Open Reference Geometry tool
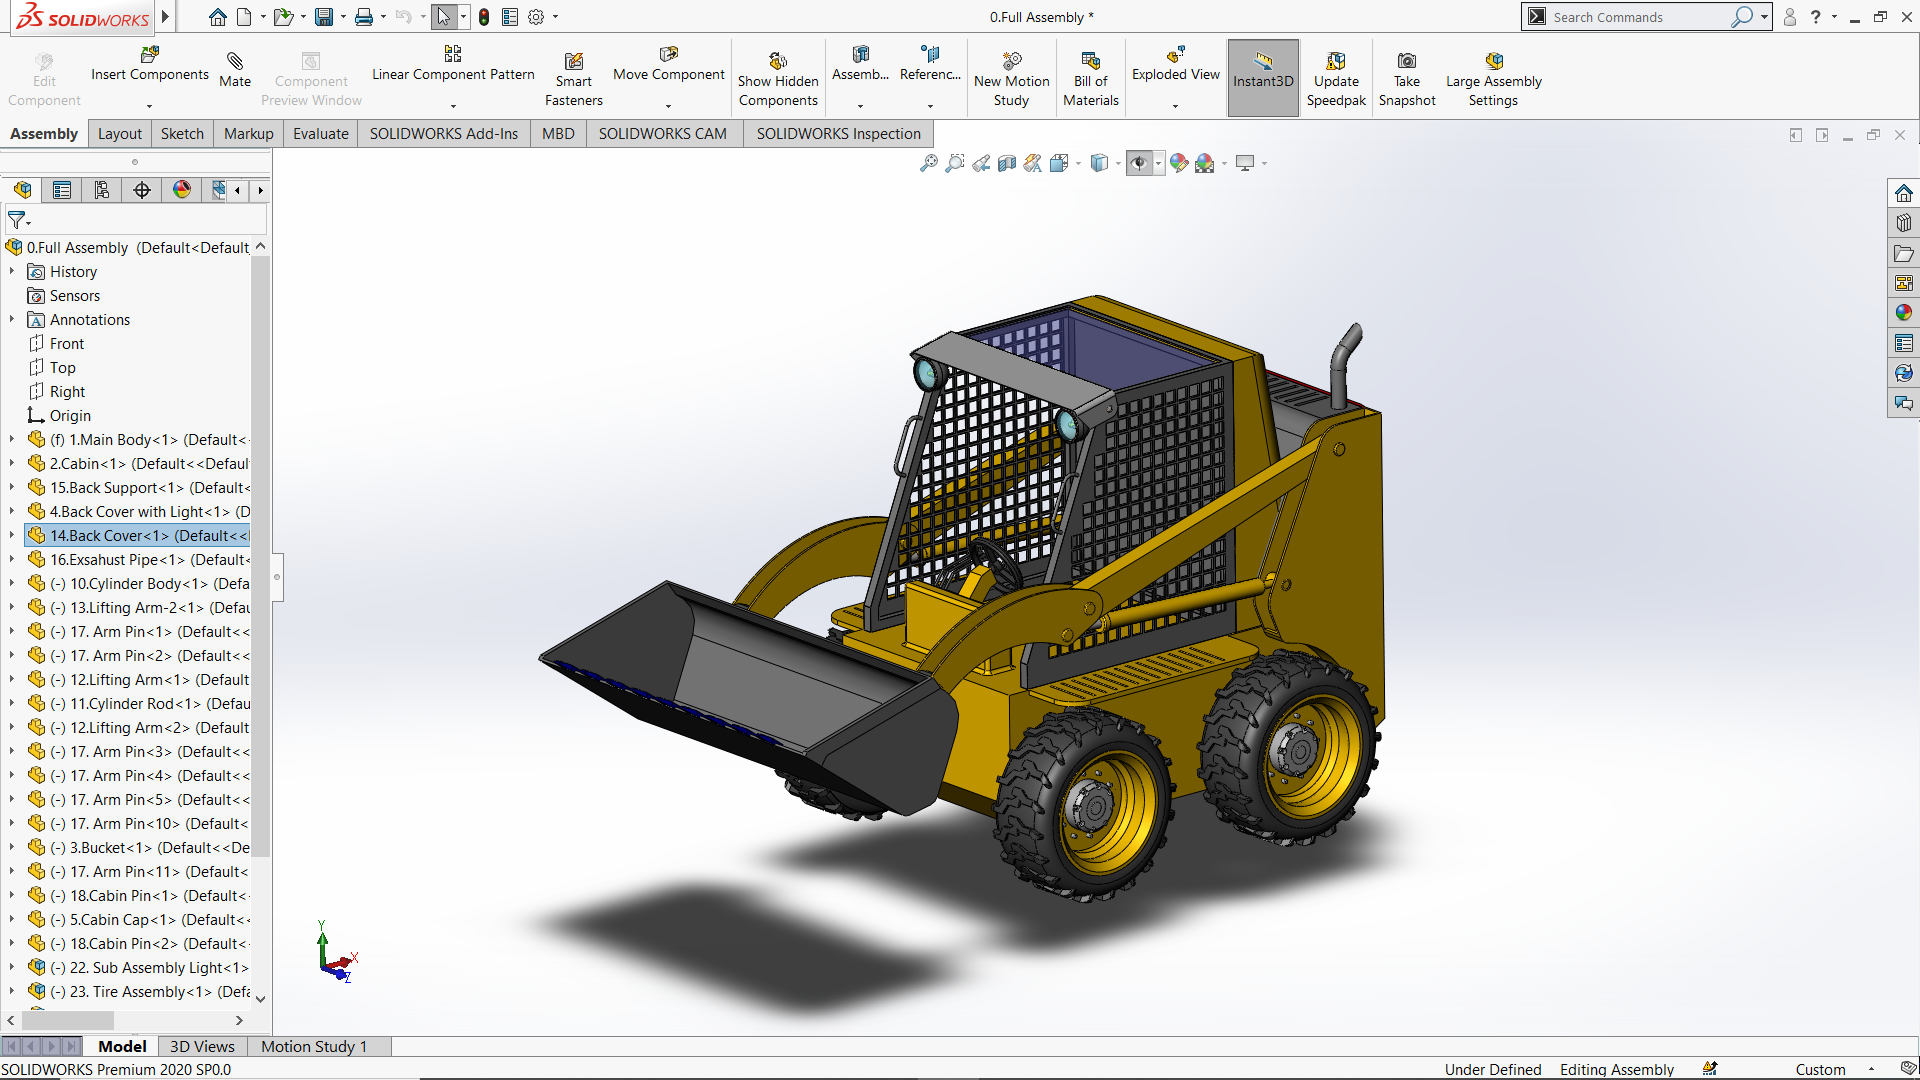Image resolution: width=1920 pixels, height=1080 pixels. click(x=930, y=65)
